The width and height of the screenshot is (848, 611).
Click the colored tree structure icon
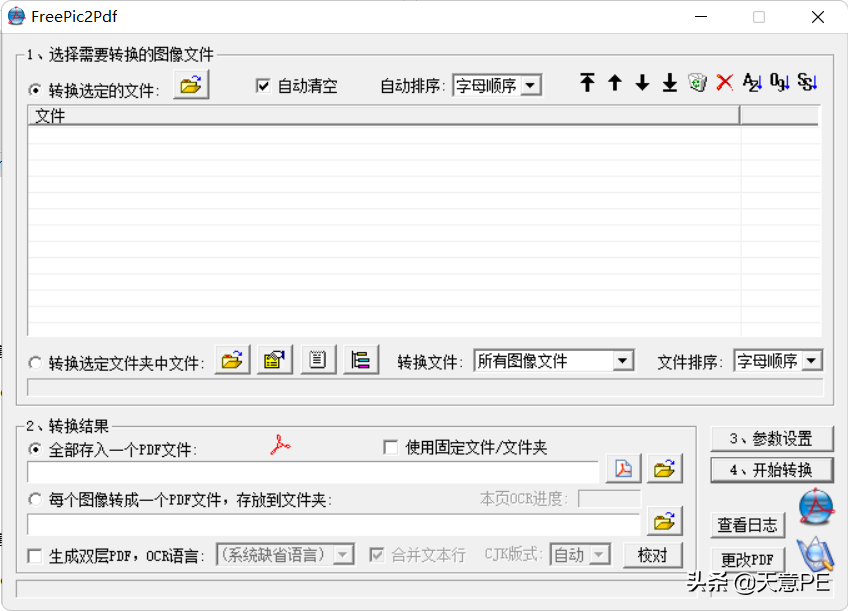click(361, 360)
